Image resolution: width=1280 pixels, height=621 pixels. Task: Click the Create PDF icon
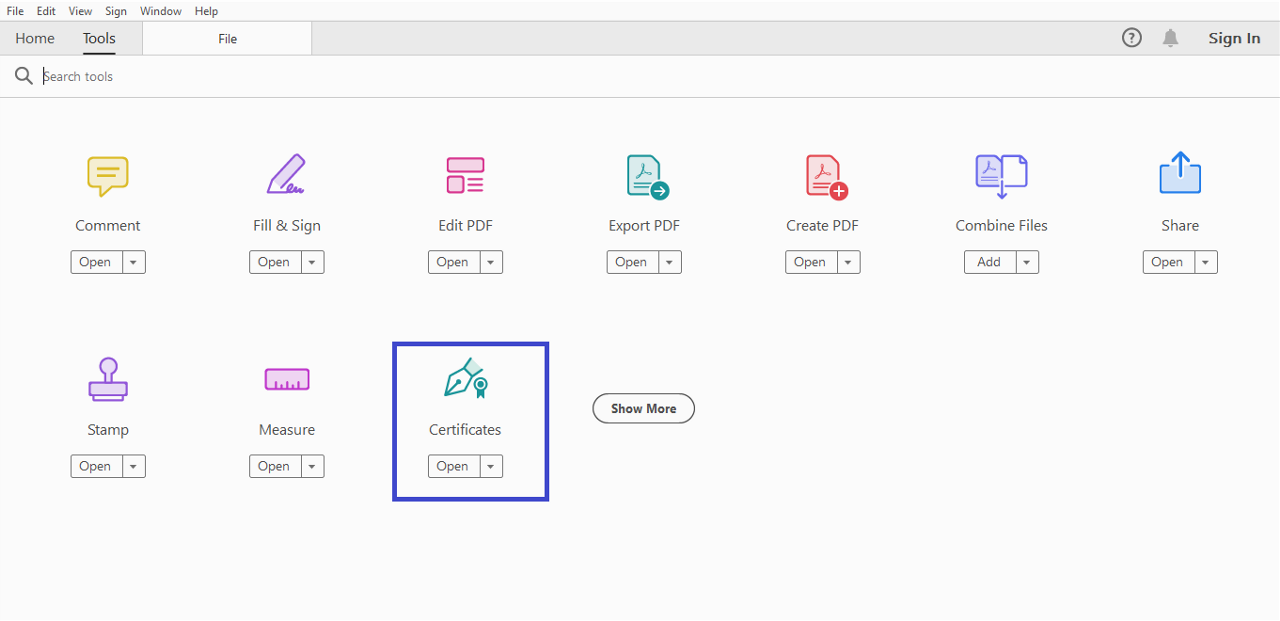point(825,176)
